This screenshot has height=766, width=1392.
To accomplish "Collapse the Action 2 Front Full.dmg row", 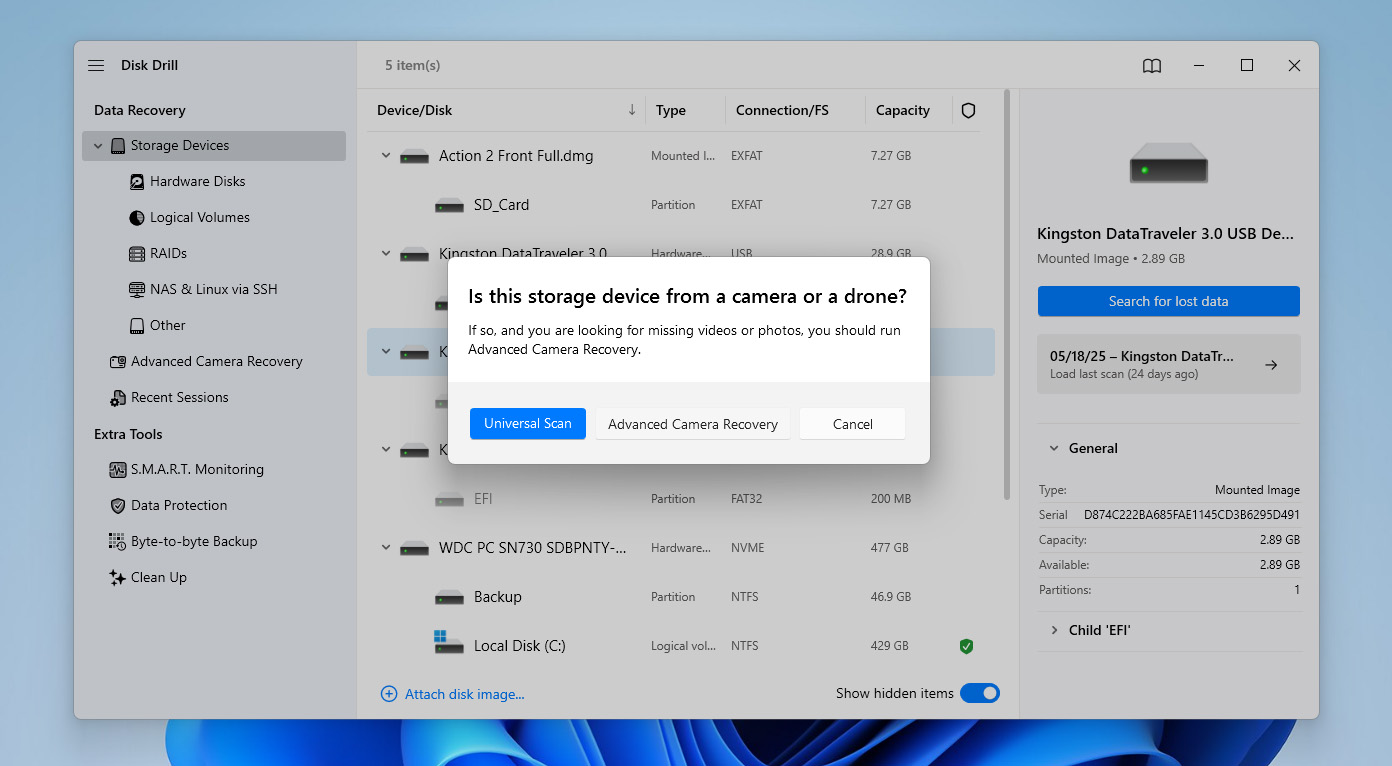I will tap(386, 156).
